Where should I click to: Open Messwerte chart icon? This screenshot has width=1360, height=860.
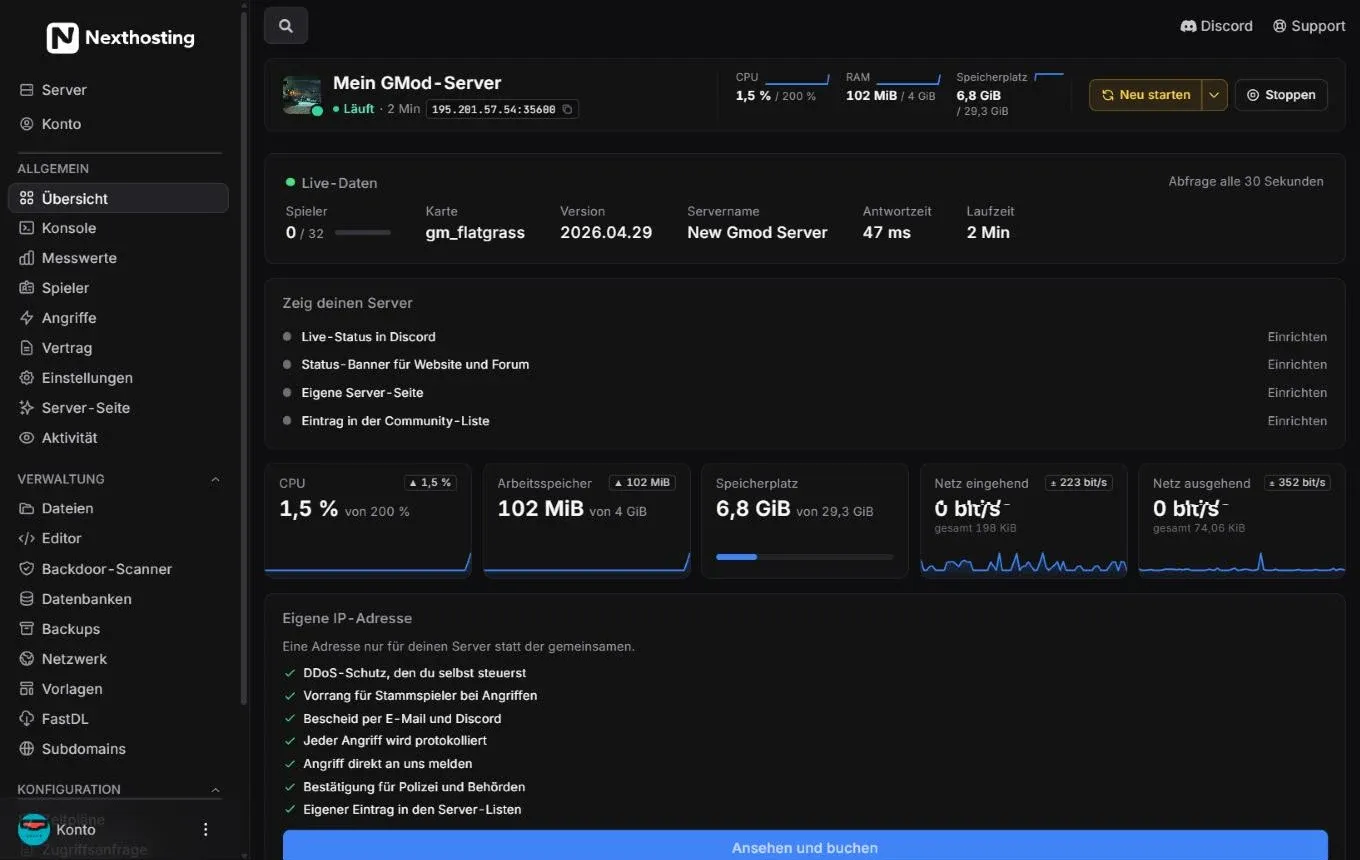27,258
